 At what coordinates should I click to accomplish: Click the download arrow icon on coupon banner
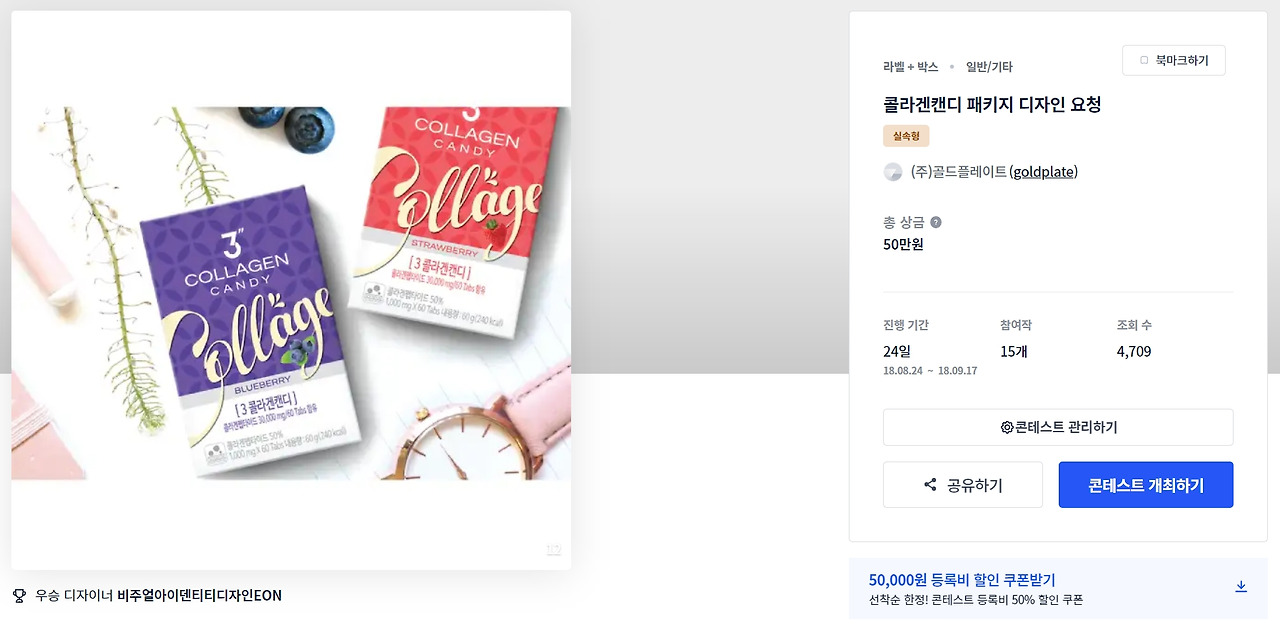click(x=1241, y=586)
